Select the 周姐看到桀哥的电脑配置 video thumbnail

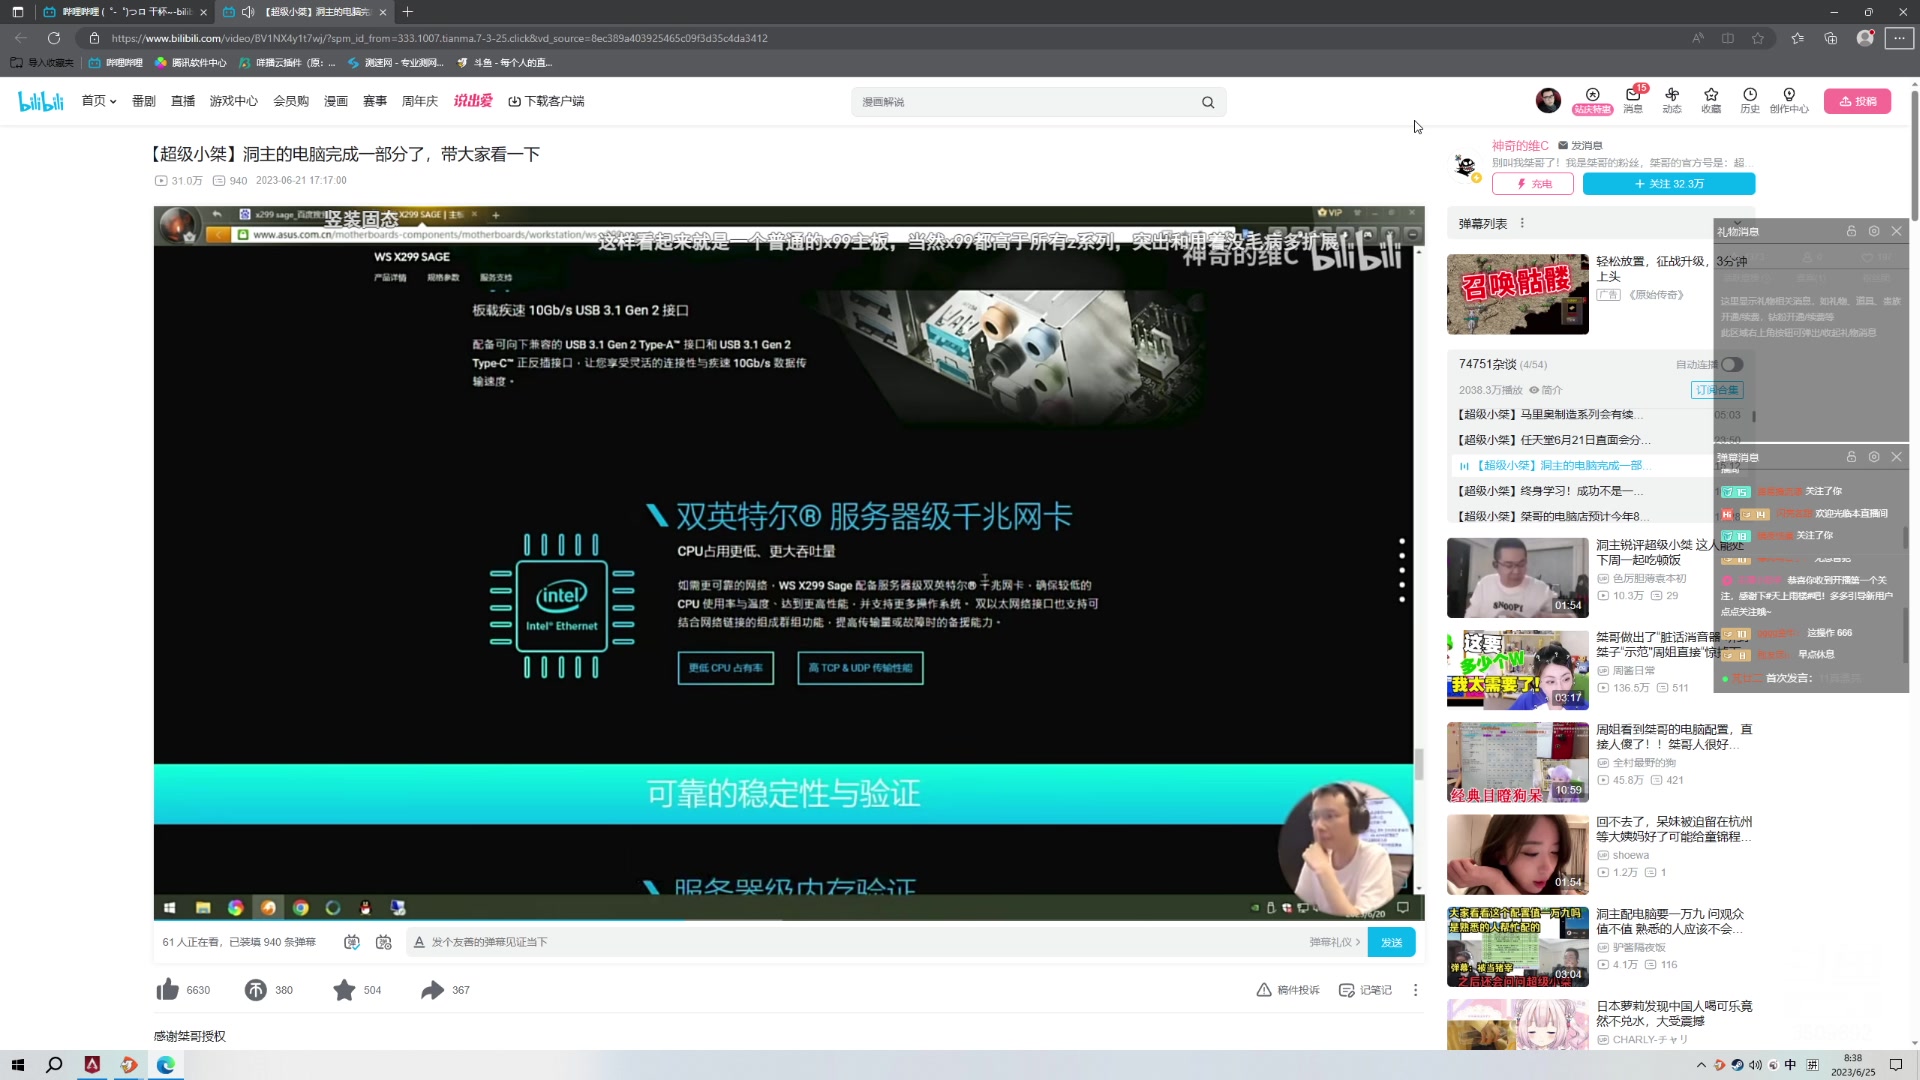pyautogui.click(x=1516, y=762)
